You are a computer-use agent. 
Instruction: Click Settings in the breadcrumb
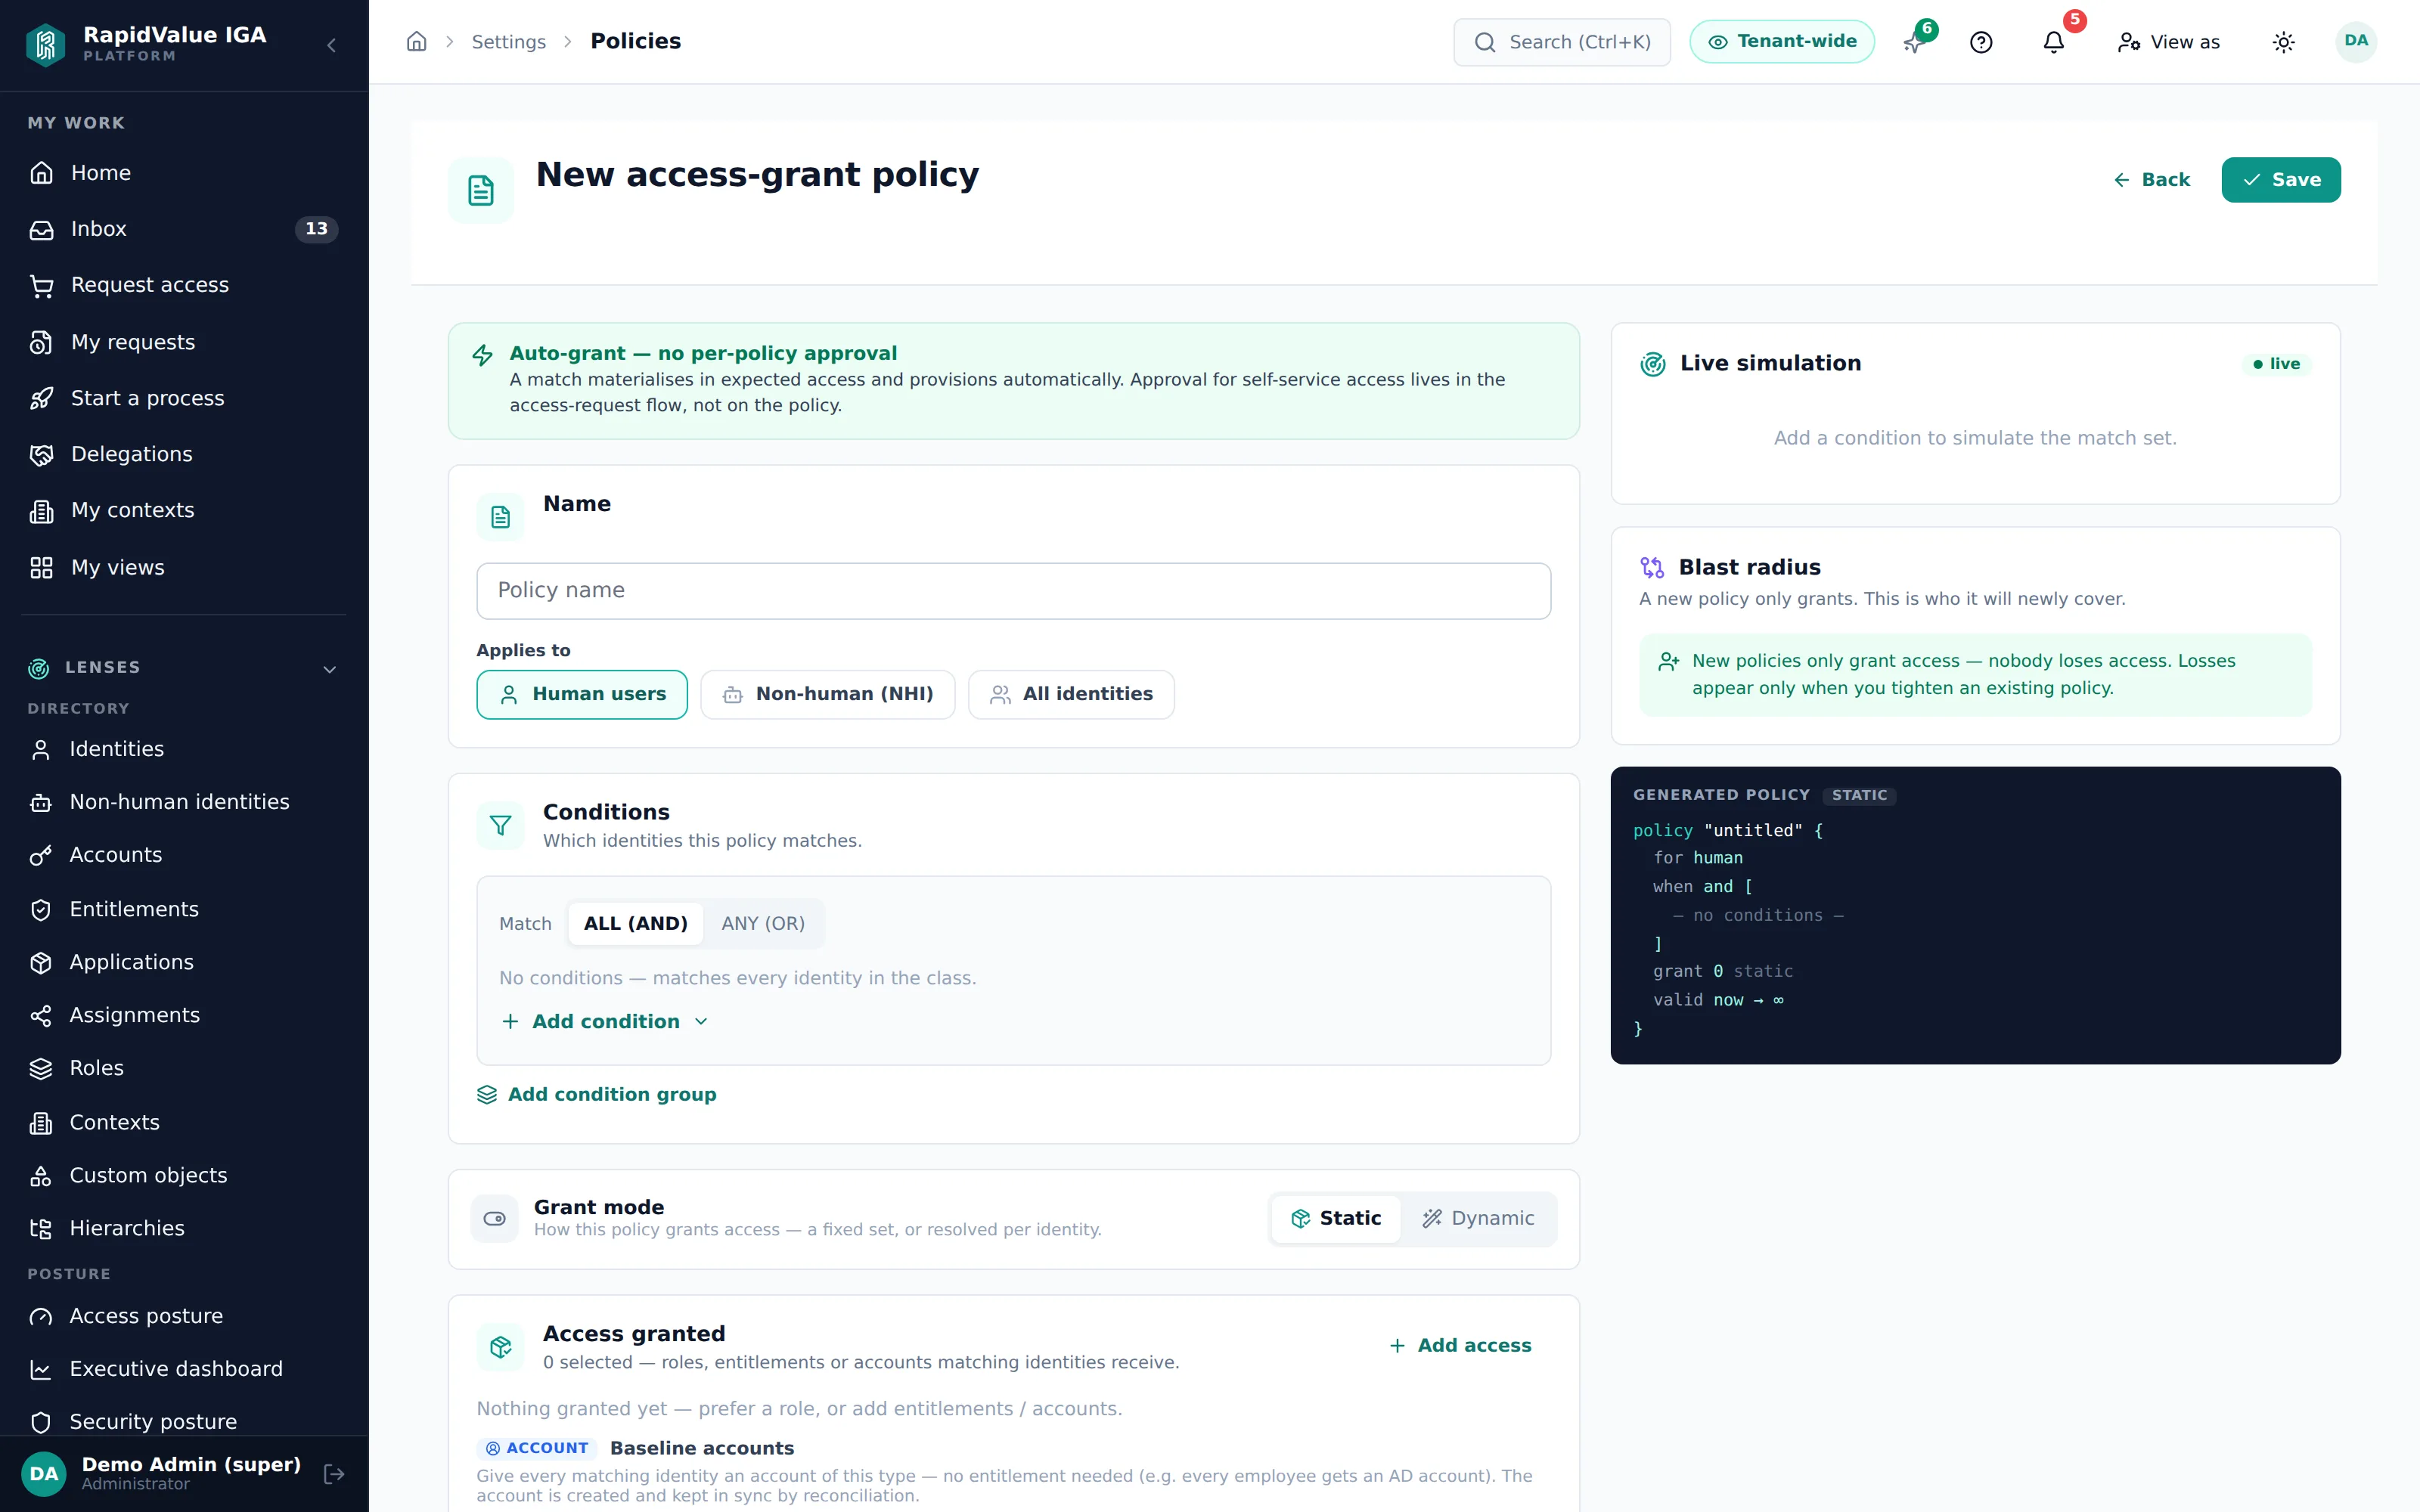[x=508, y=42]
